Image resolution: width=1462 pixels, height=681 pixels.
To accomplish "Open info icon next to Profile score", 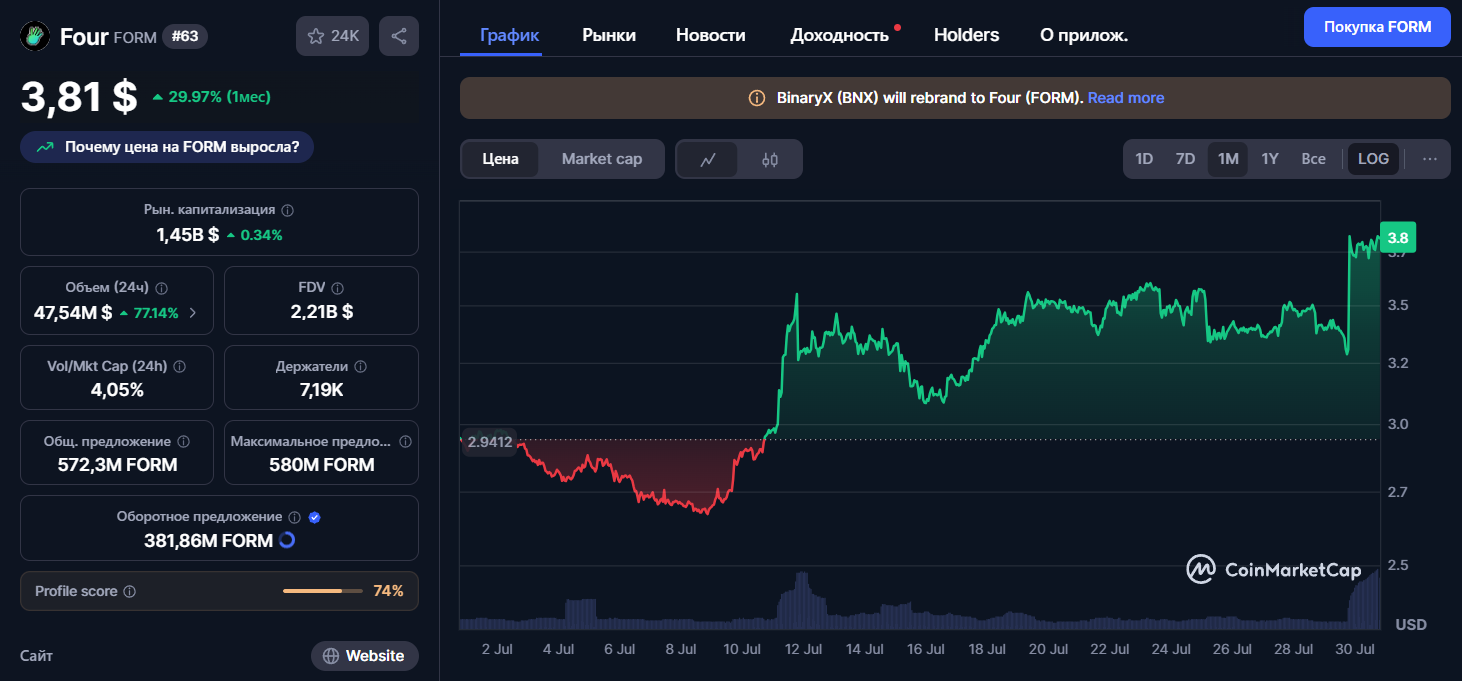I will point(129,591).
